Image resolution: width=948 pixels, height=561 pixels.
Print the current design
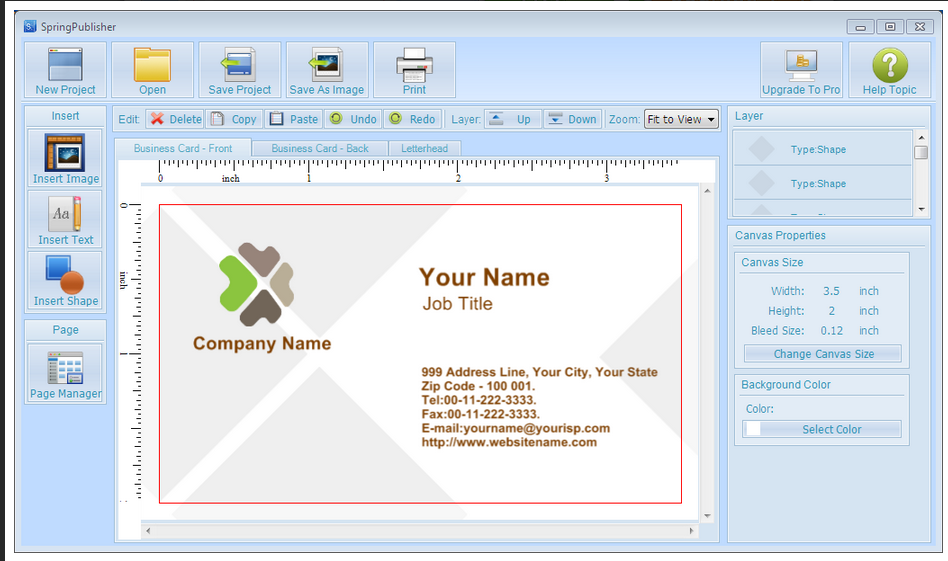tap(414, 70)
